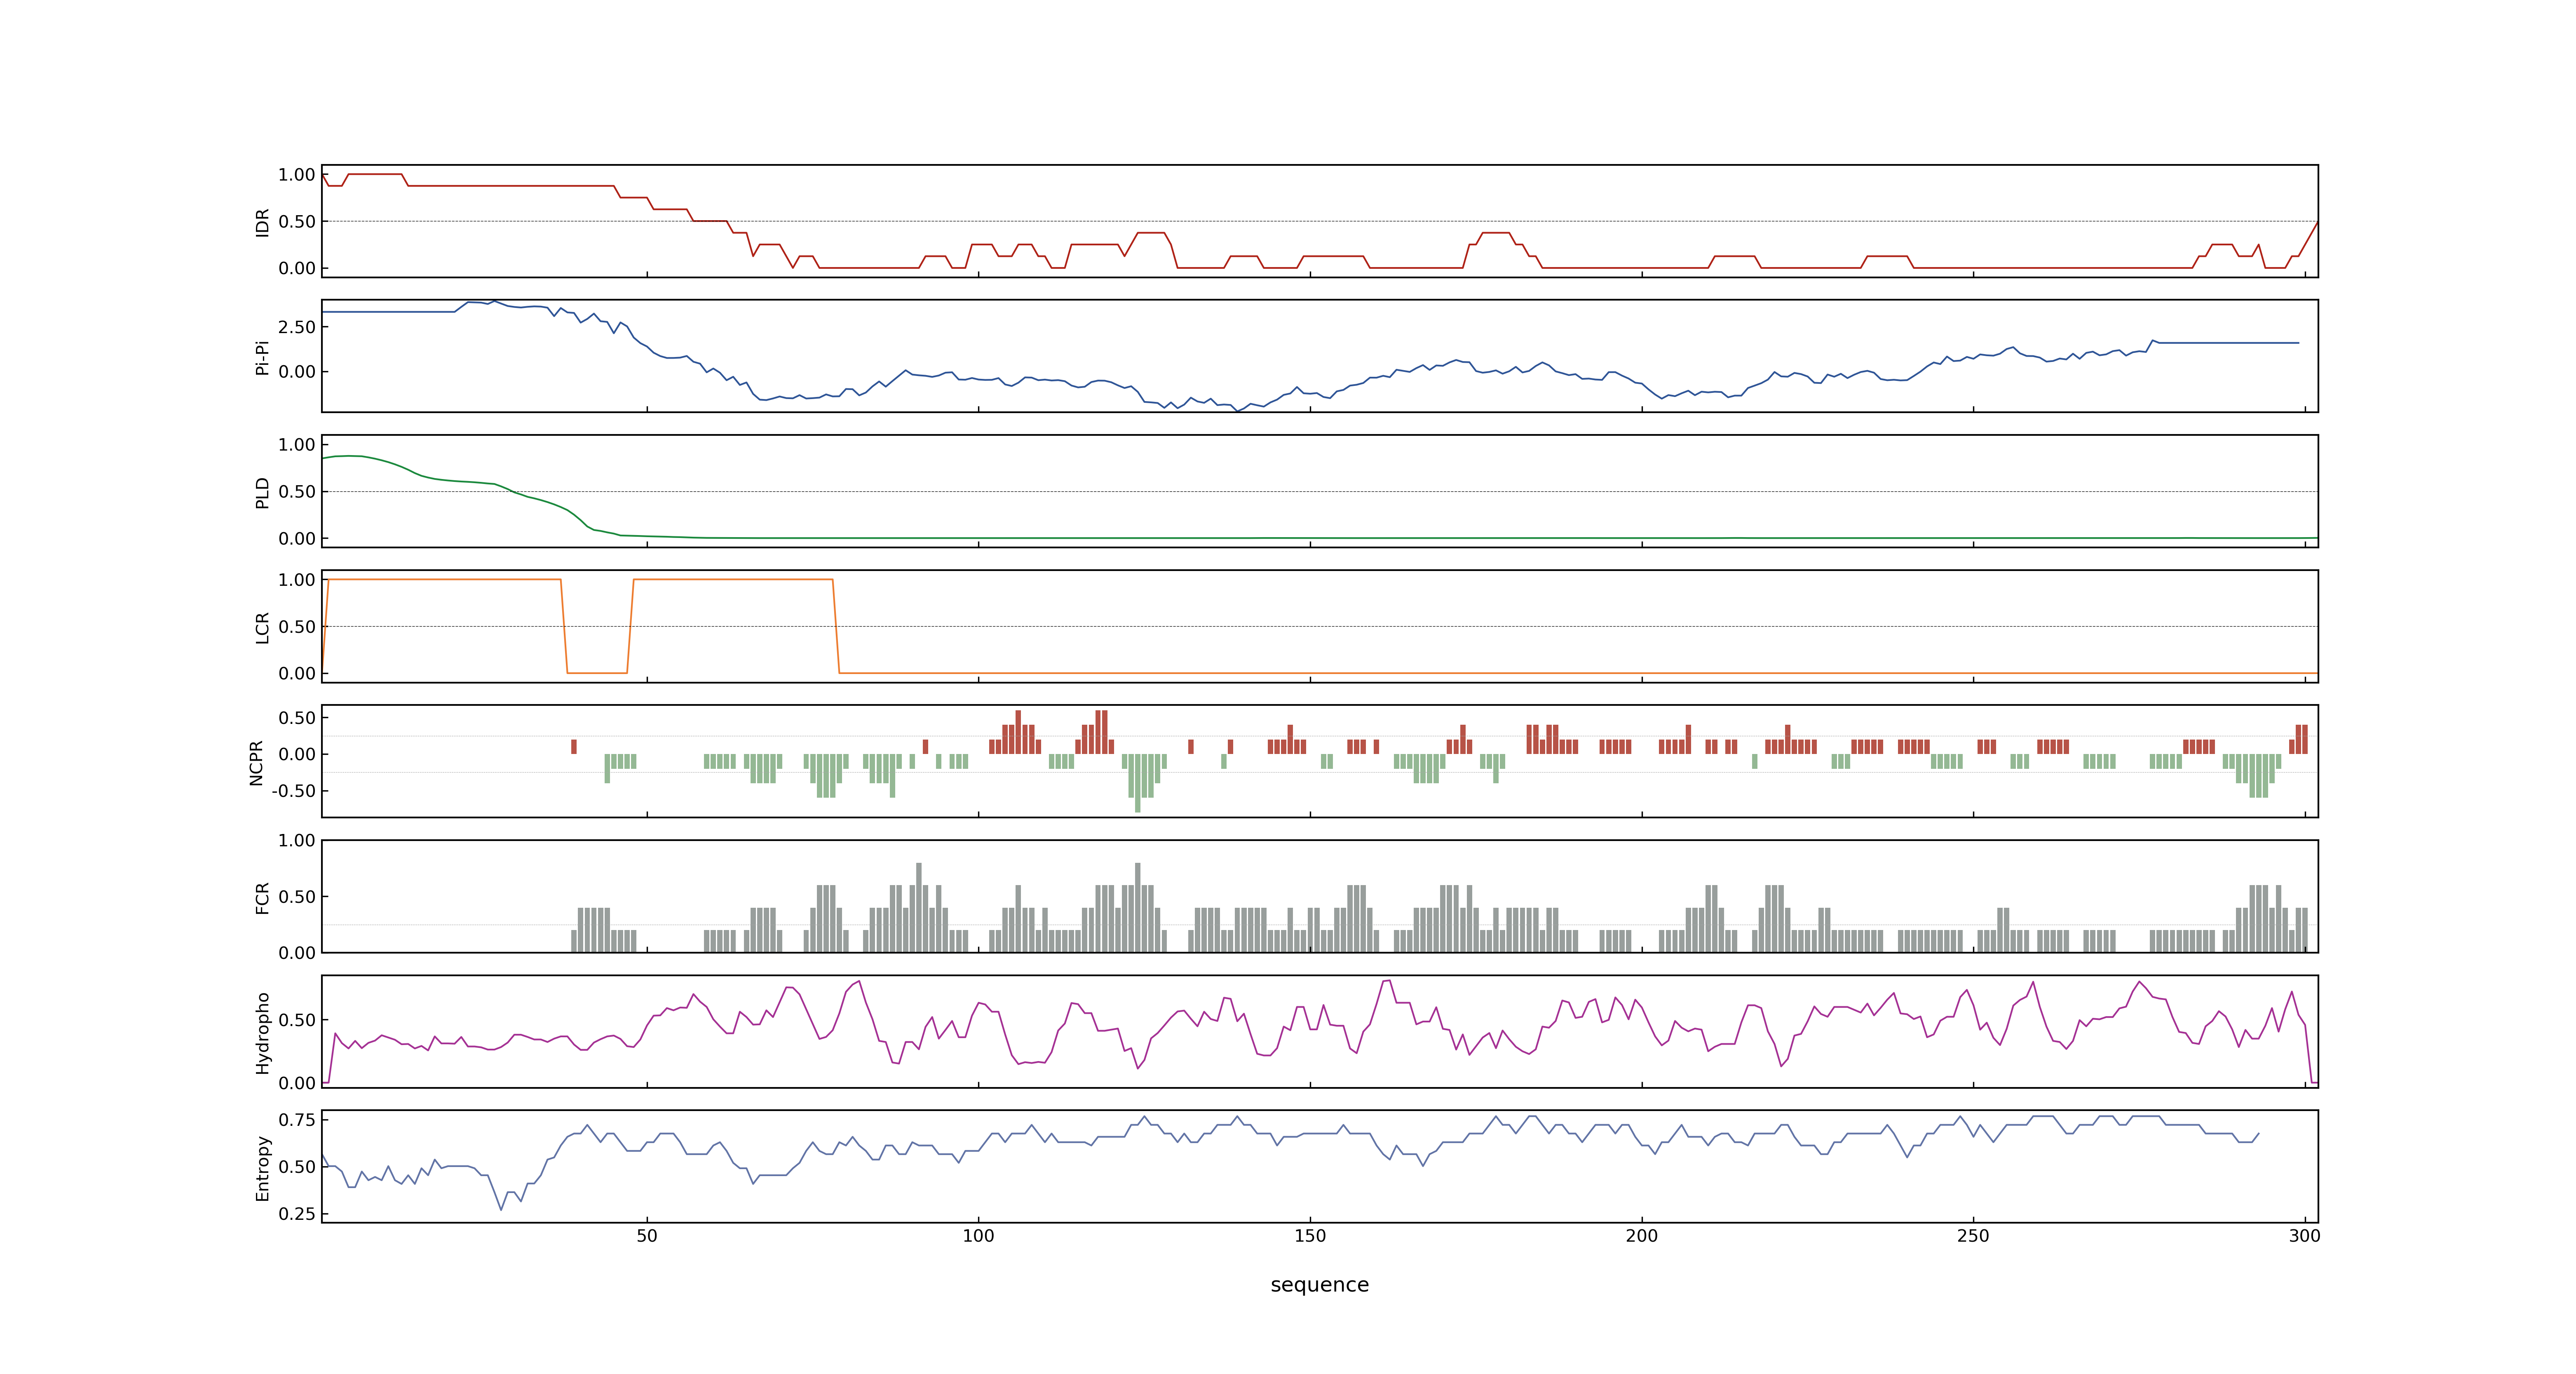This screenshot has width=2576, height=1374.
Task: Click the LCR y-axis label
Action: (263, 627)
